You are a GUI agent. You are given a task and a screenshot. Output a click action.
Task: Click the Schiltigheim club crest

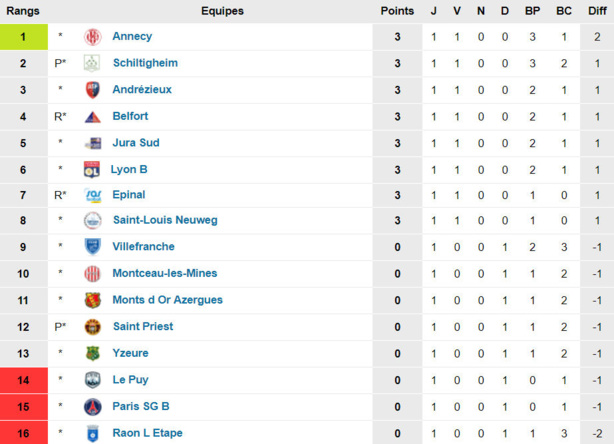coord(93,63)
